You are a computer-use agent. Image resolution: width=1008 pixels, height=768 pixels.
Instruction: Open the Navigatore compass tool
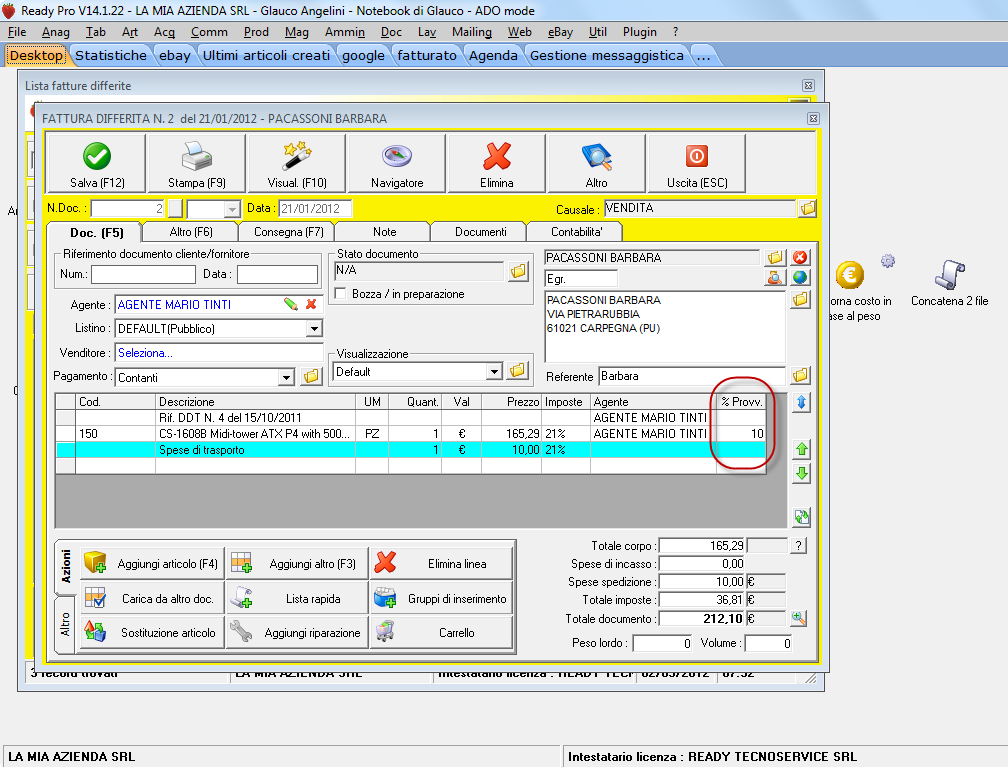click(x=397, y=164)
